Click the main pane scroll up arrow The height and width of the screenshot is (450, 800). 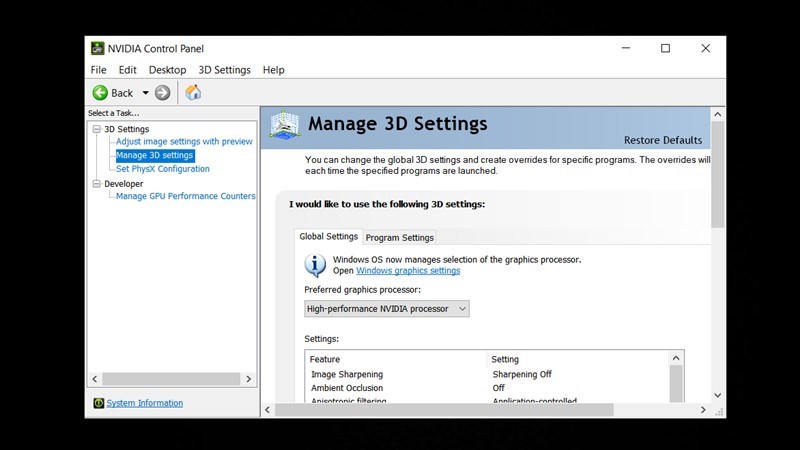coord(717,114)
